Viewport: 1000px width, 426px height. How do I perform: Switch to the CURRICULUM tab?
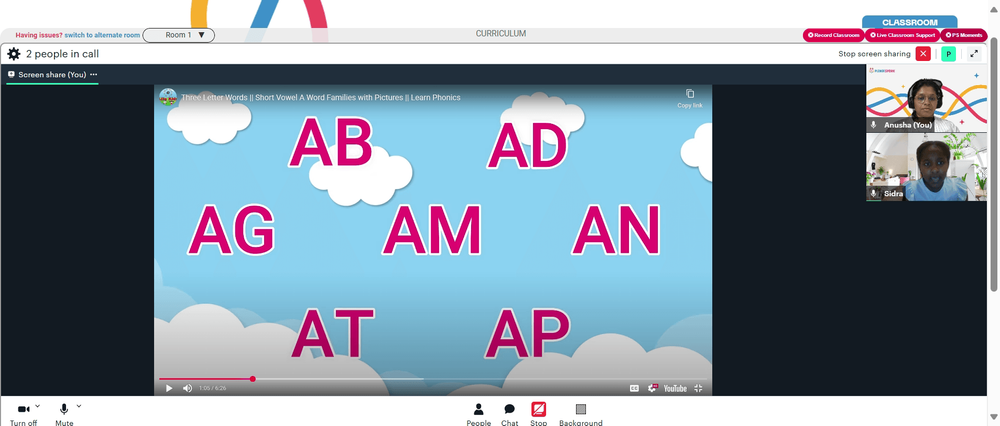pyautogui.click(x=501, y=34)
